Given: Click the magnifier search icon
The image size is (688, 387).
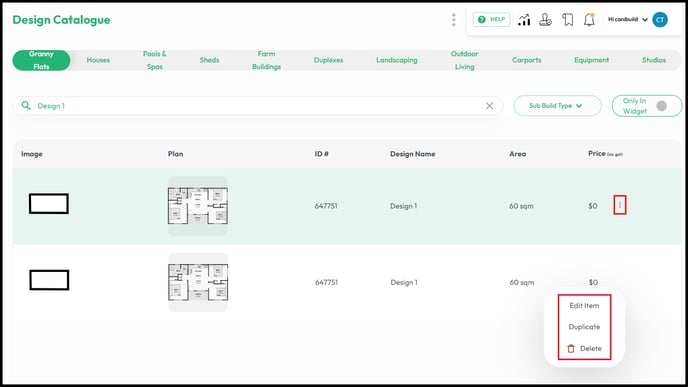Looking at the screenshot, I should point(26,106).
